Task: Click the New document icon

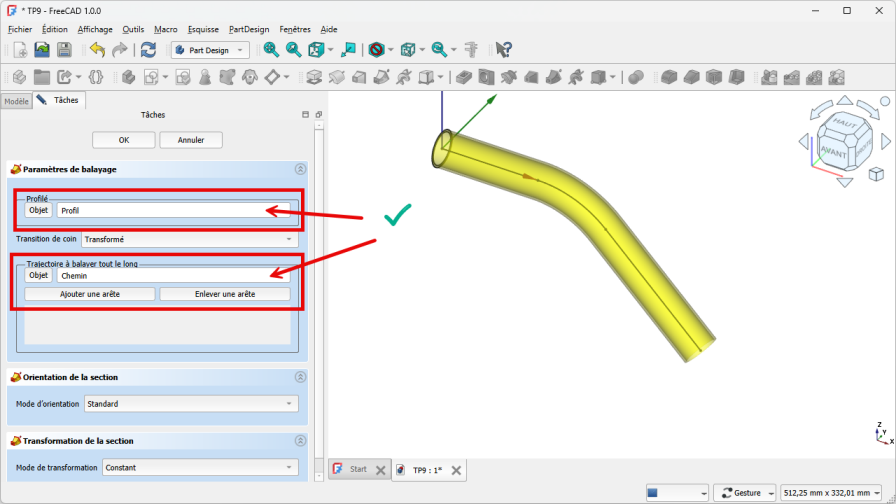Action: pyautogui.click(x=19, y=49)
